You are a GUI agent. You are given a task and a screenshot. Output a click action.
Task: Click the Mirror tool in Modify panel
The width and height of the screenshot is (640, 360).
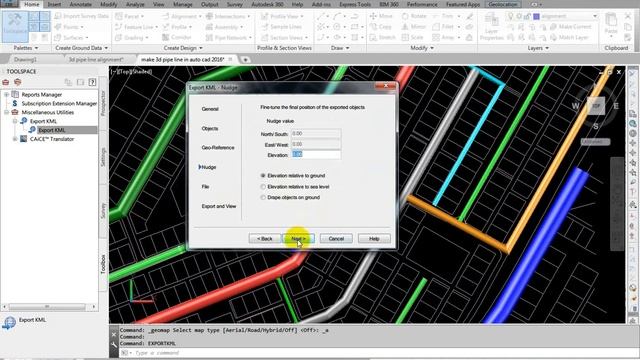pos(413,27)
